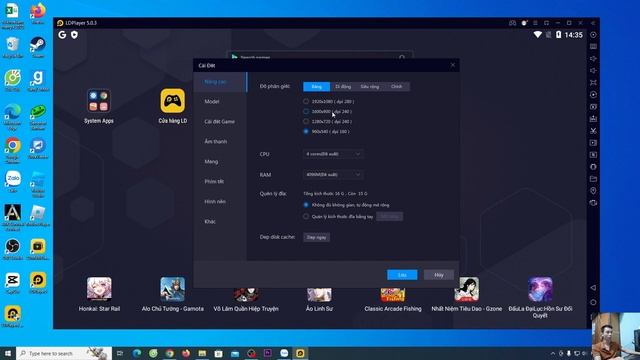Open Microsoft Edge from the taskbar

coord(137,353)
